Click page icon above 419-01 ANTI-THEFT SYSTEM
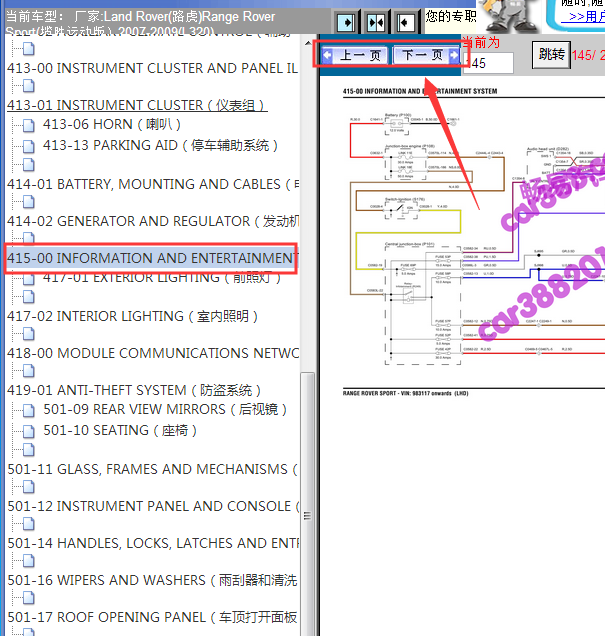The height and width of the screenshot is (636, 605). (x=28, y=371)
